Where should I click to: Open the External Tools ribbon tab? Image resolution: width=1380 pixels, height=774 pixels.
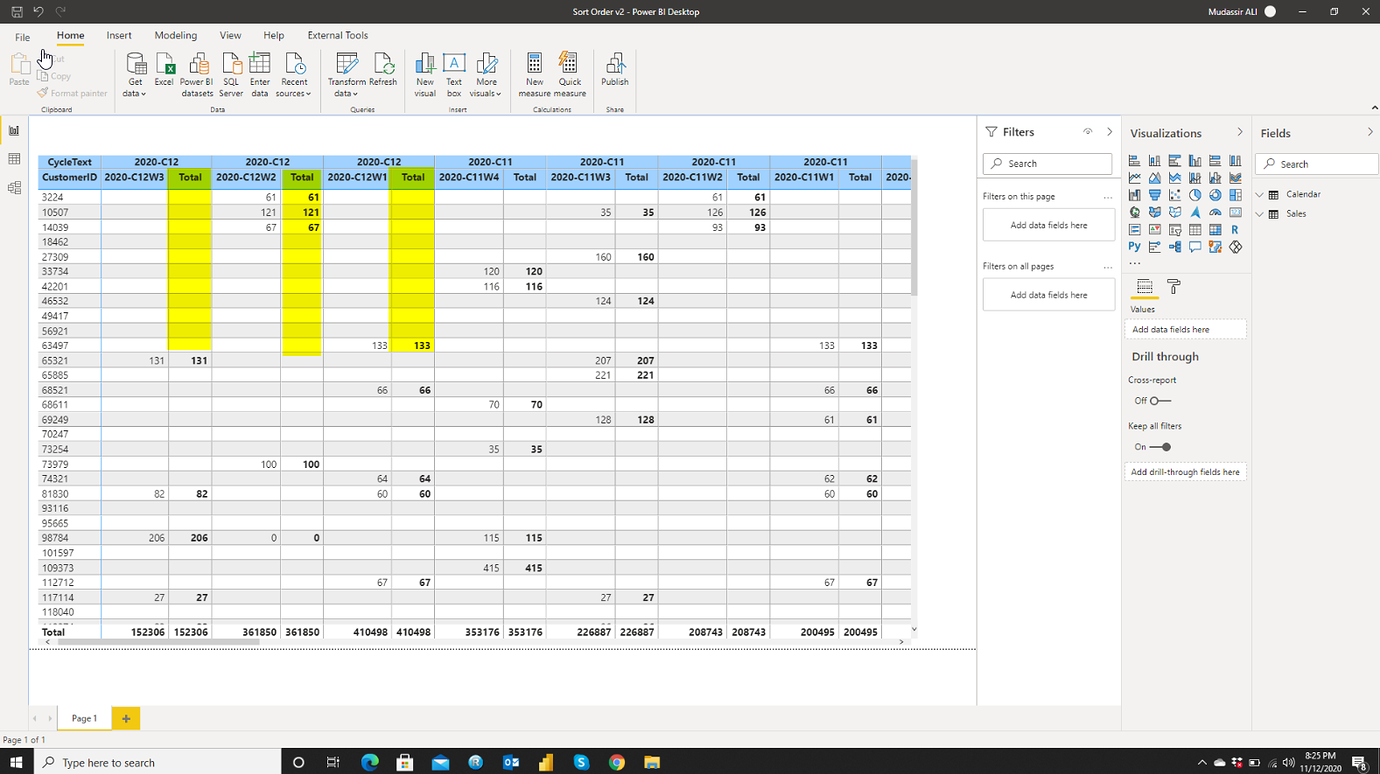(x=337, y=35)
